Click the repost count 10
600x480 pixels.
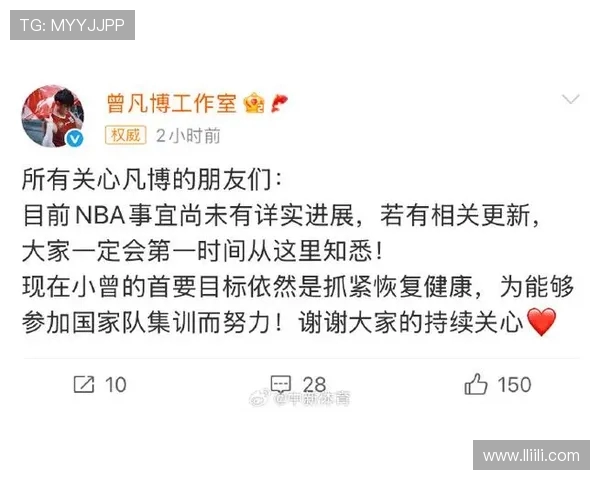point(115,385)
